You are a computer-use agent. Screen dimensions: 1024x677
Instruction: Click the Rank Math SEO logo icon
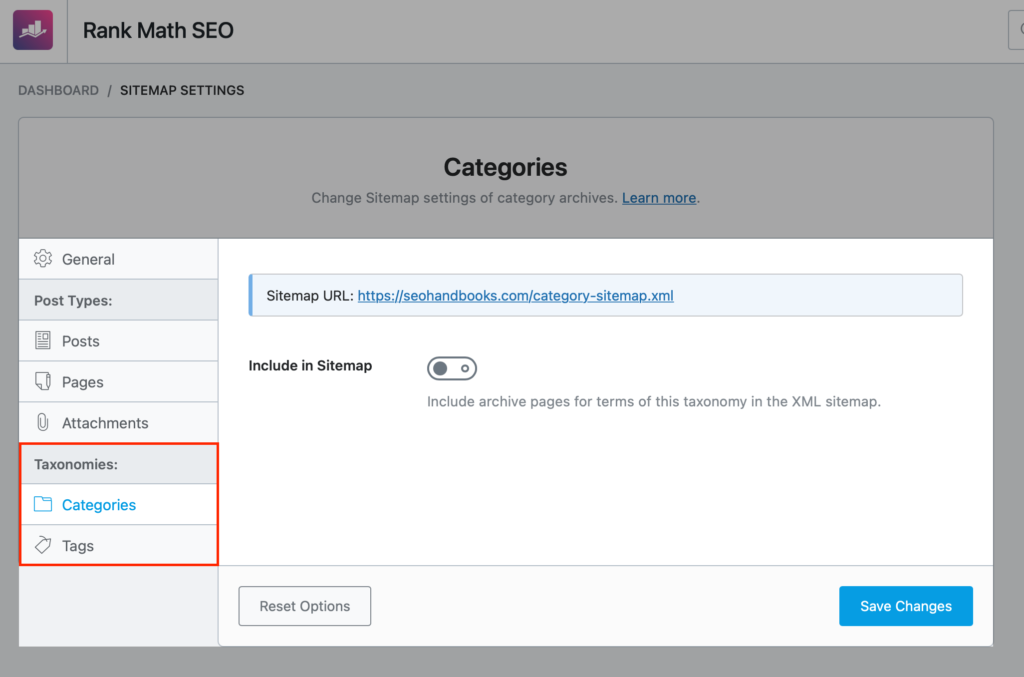[x=33, y=30]
